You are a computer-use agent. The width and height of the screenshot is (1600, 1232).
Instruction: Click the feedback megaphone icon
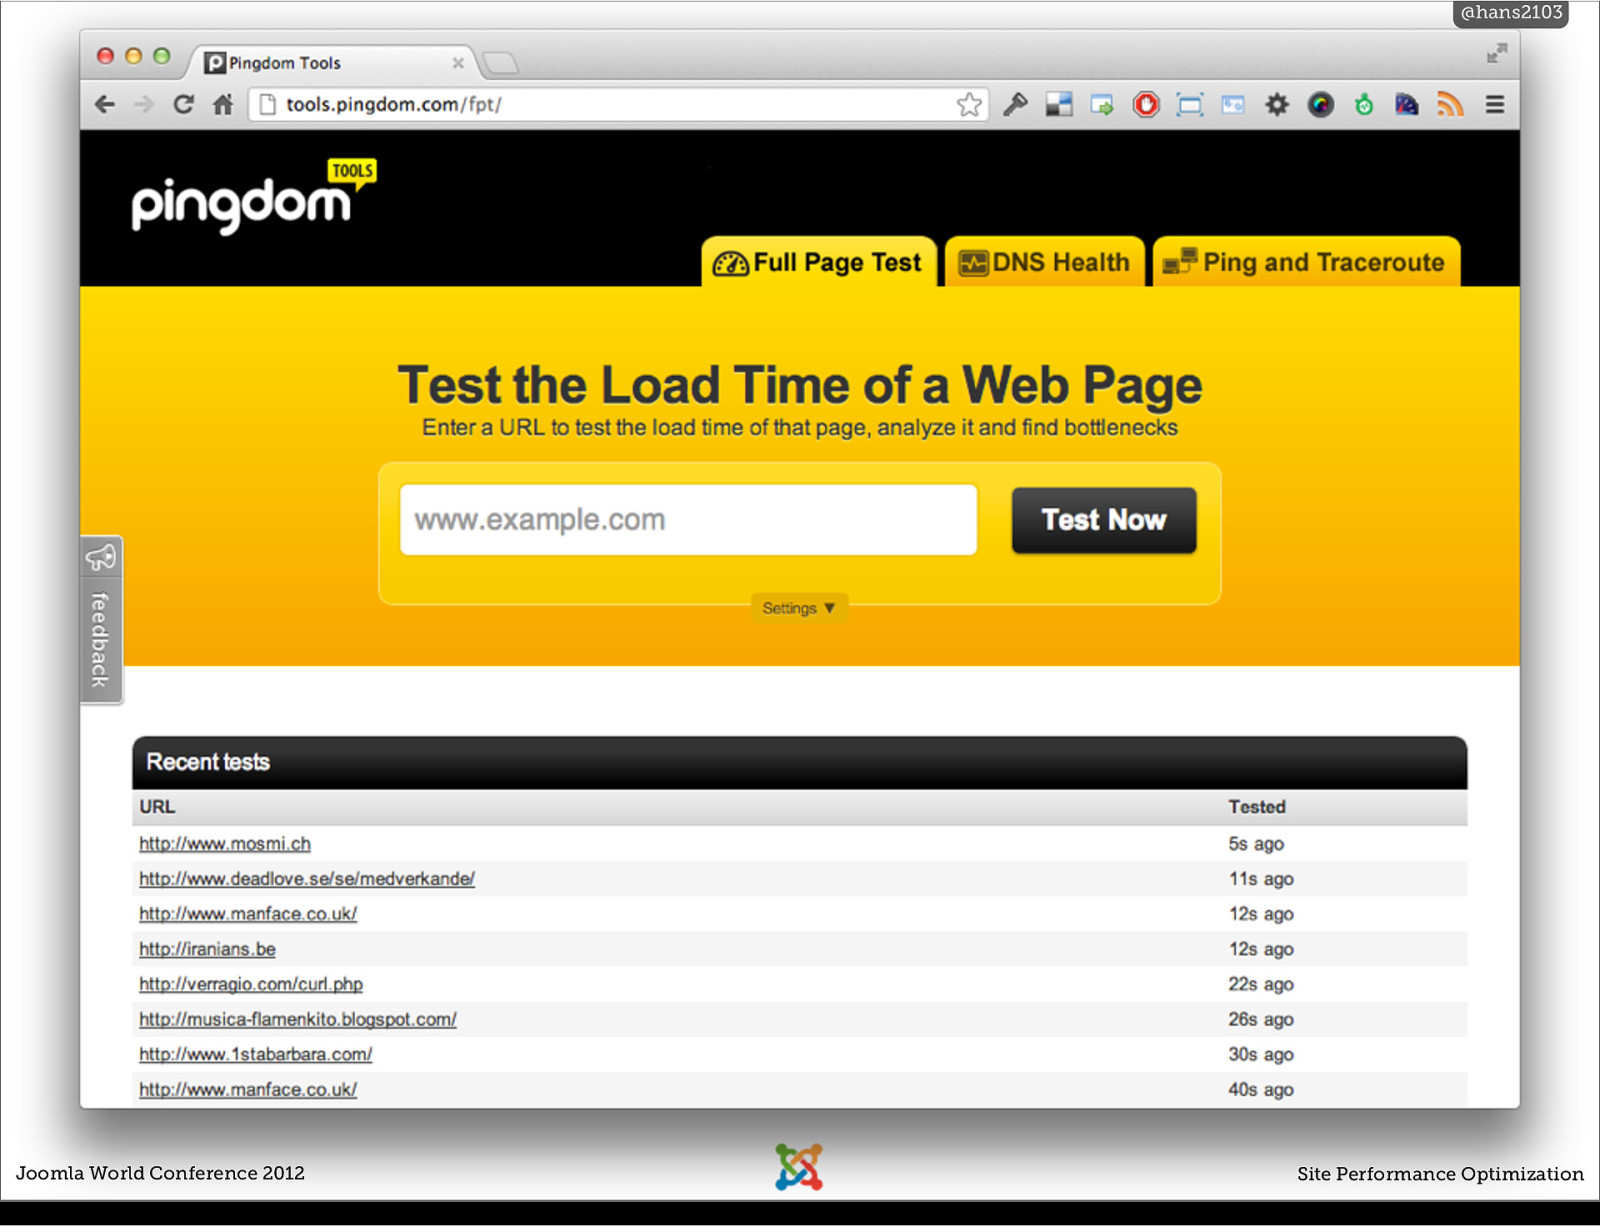(x=101, y=558)
